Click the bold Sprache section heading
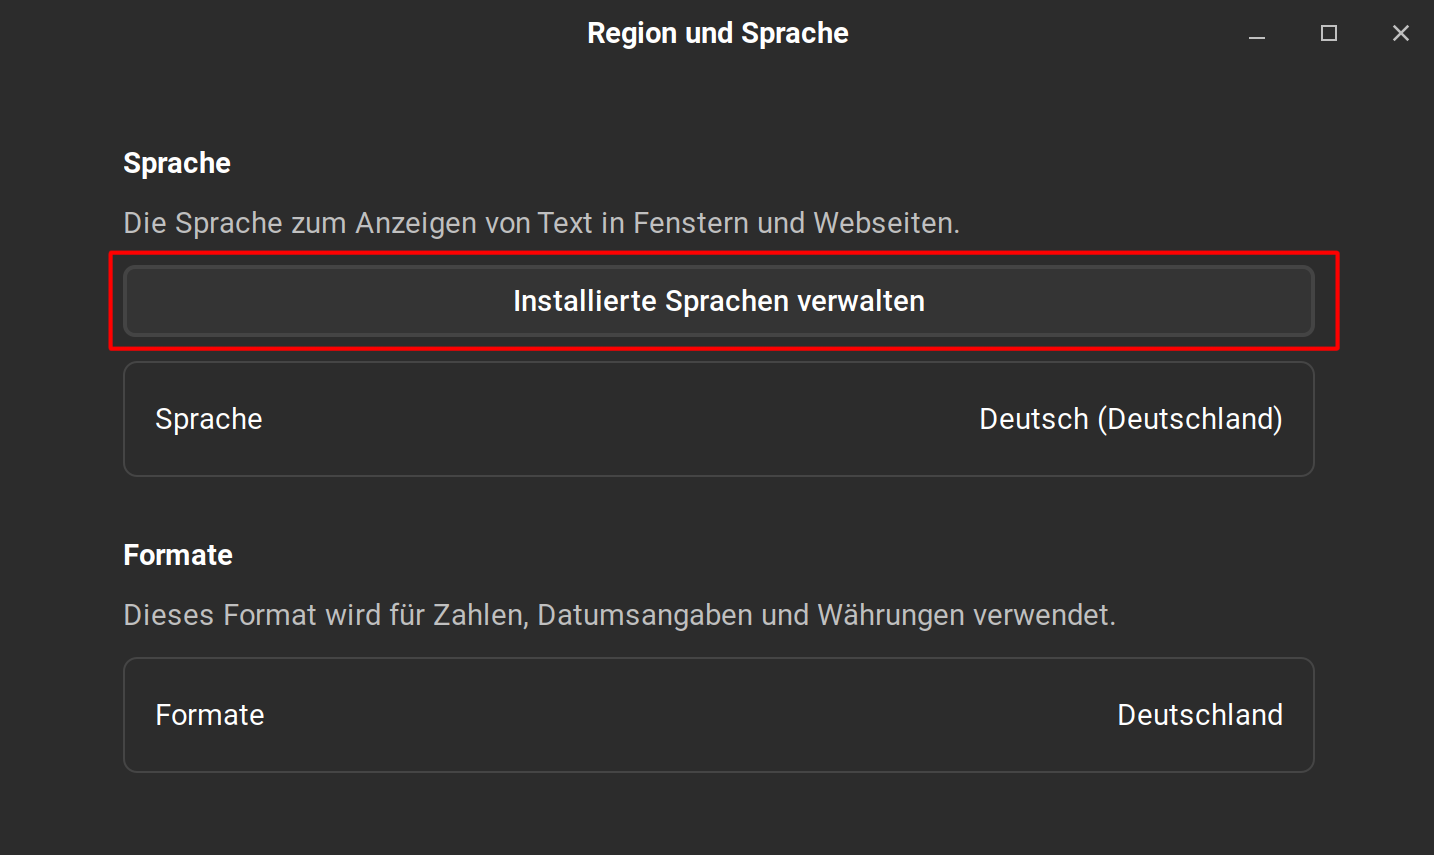Screen dimensions: 1434x855 pos(177,163)
